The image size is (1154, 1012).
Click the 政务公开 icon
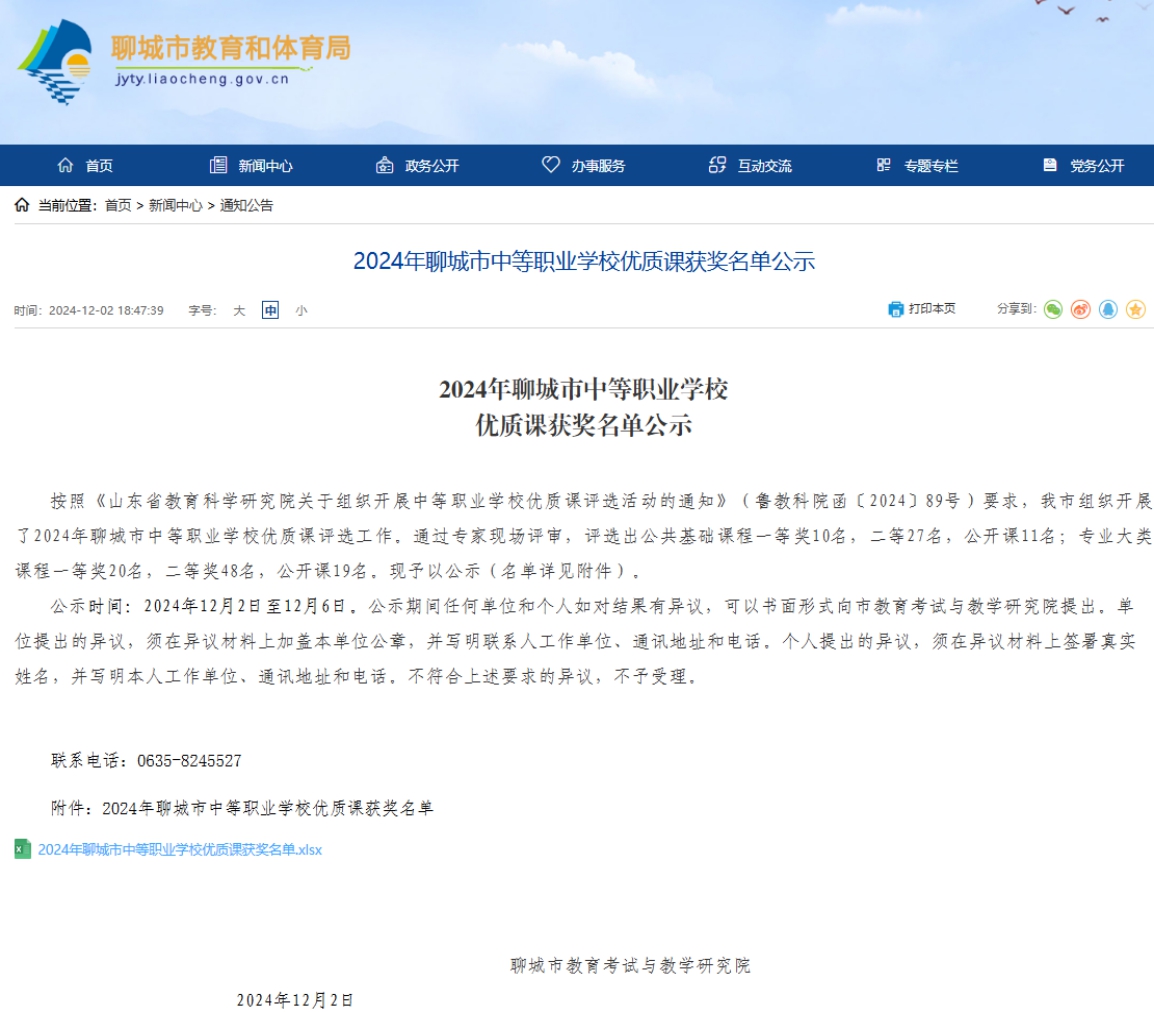tap(384, 165)
